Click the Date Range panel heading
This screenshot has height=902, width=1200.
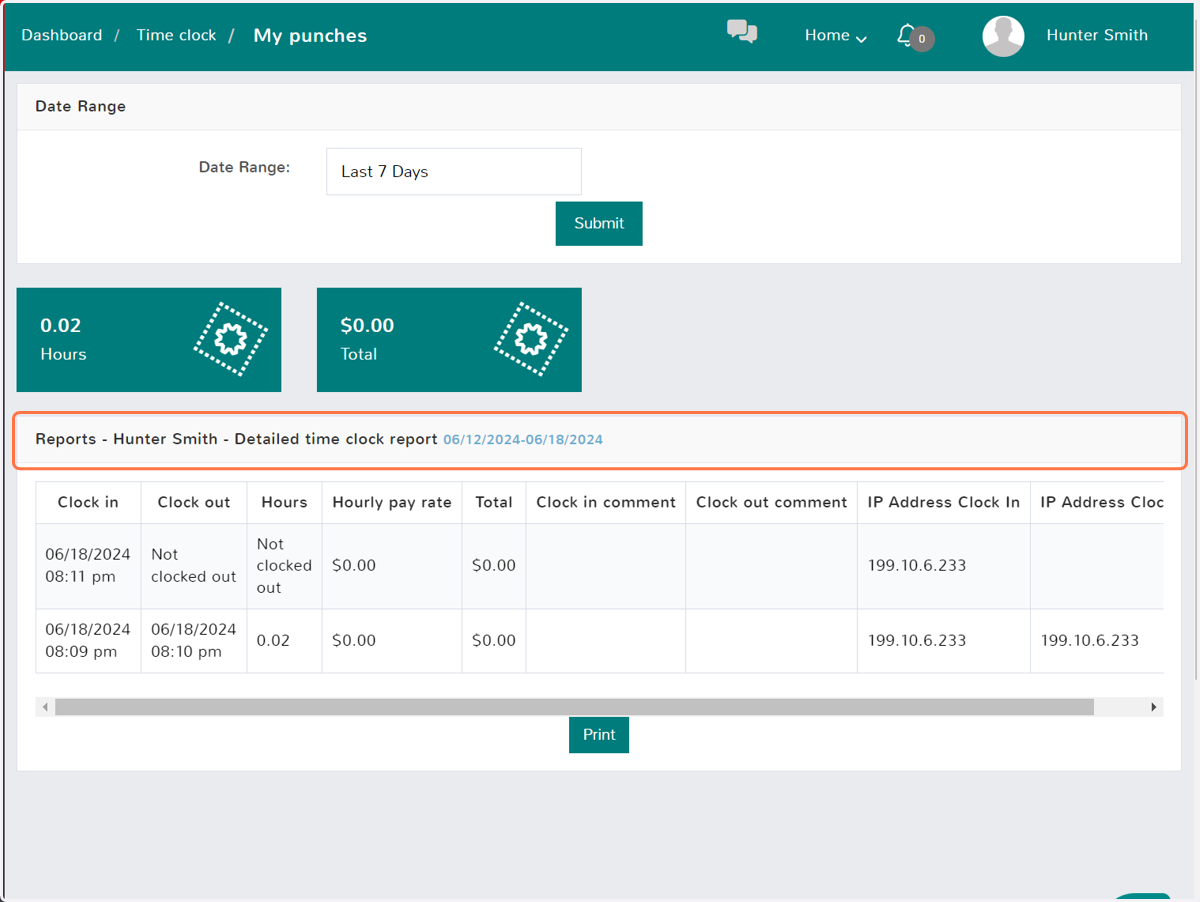(x=81, y=107)
